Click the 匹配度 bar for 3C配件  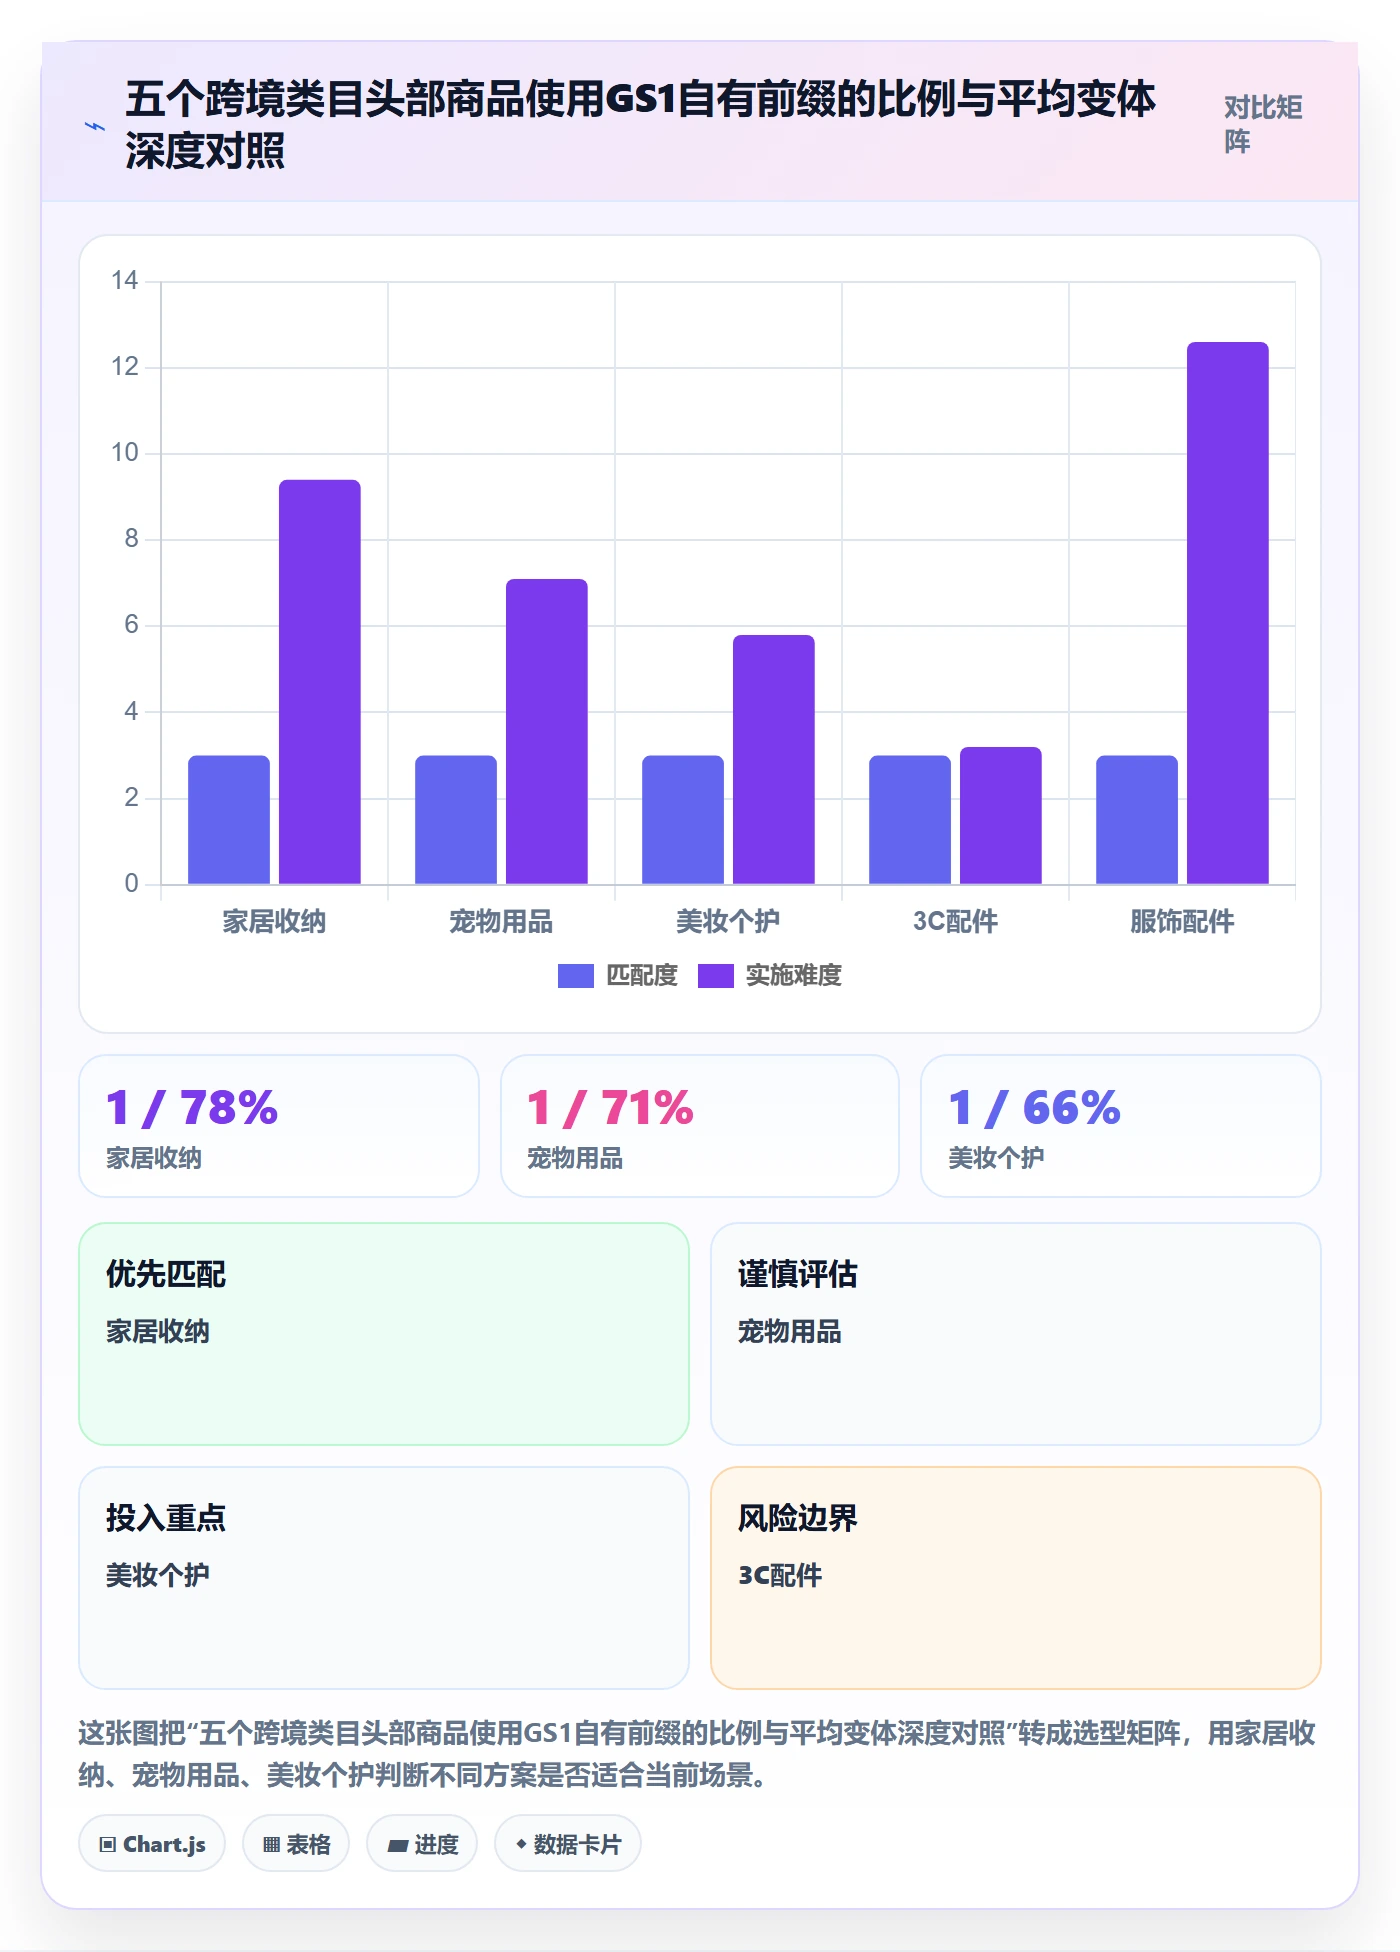pos(910,819)
